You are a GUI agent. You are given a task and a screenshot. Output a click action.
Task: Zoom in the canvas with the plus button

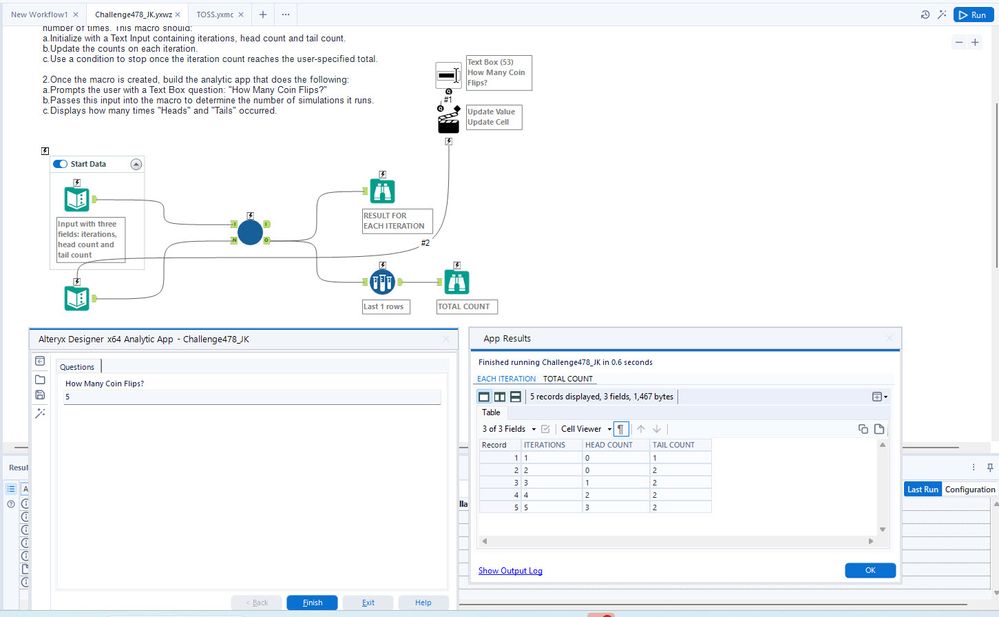(x=975, y=43)
